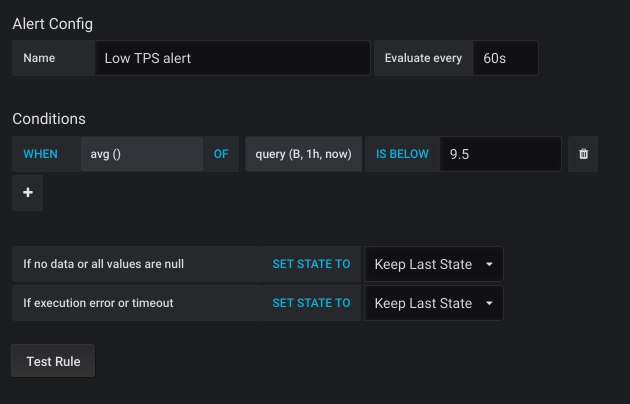Click the OF label in the condition

221,154
